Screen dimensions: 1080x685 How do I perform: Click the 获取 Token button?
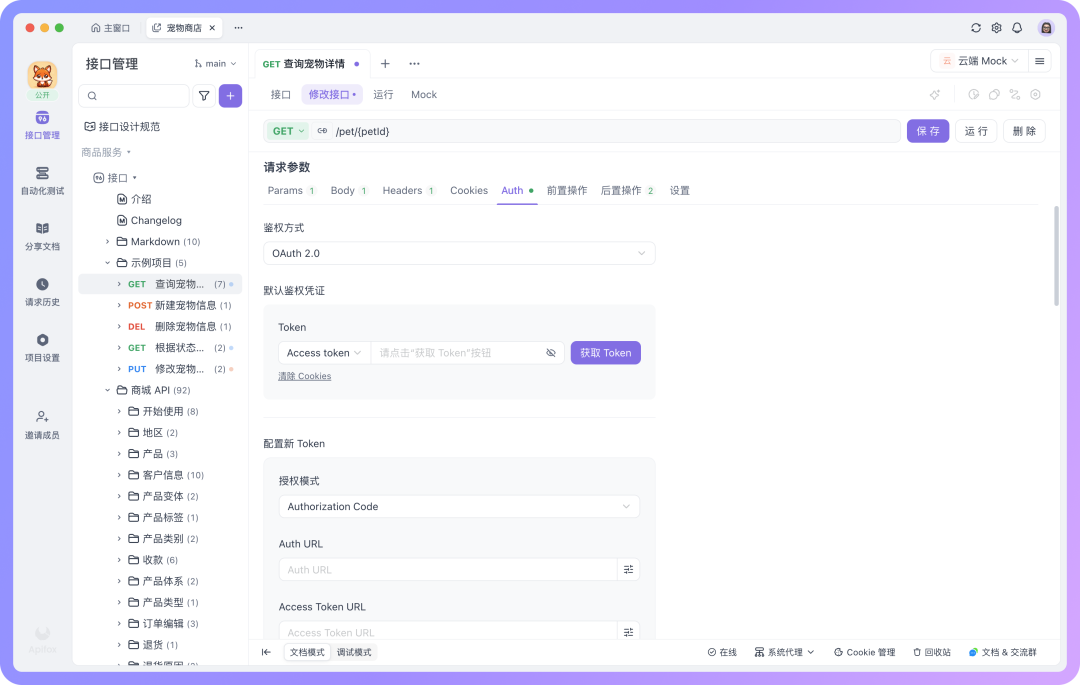(x=605, y=352)
